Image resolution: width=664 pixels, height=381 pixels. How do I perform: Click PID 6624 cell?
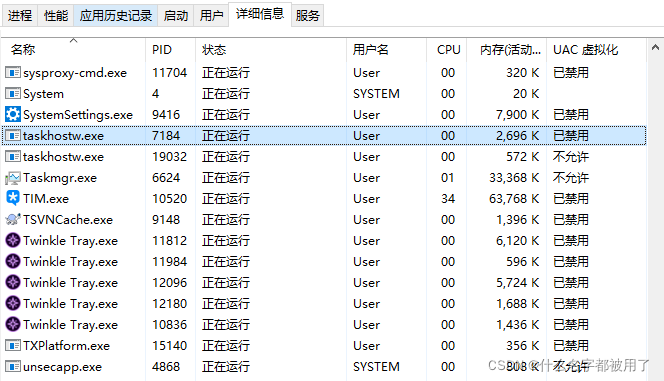(166, 177)
